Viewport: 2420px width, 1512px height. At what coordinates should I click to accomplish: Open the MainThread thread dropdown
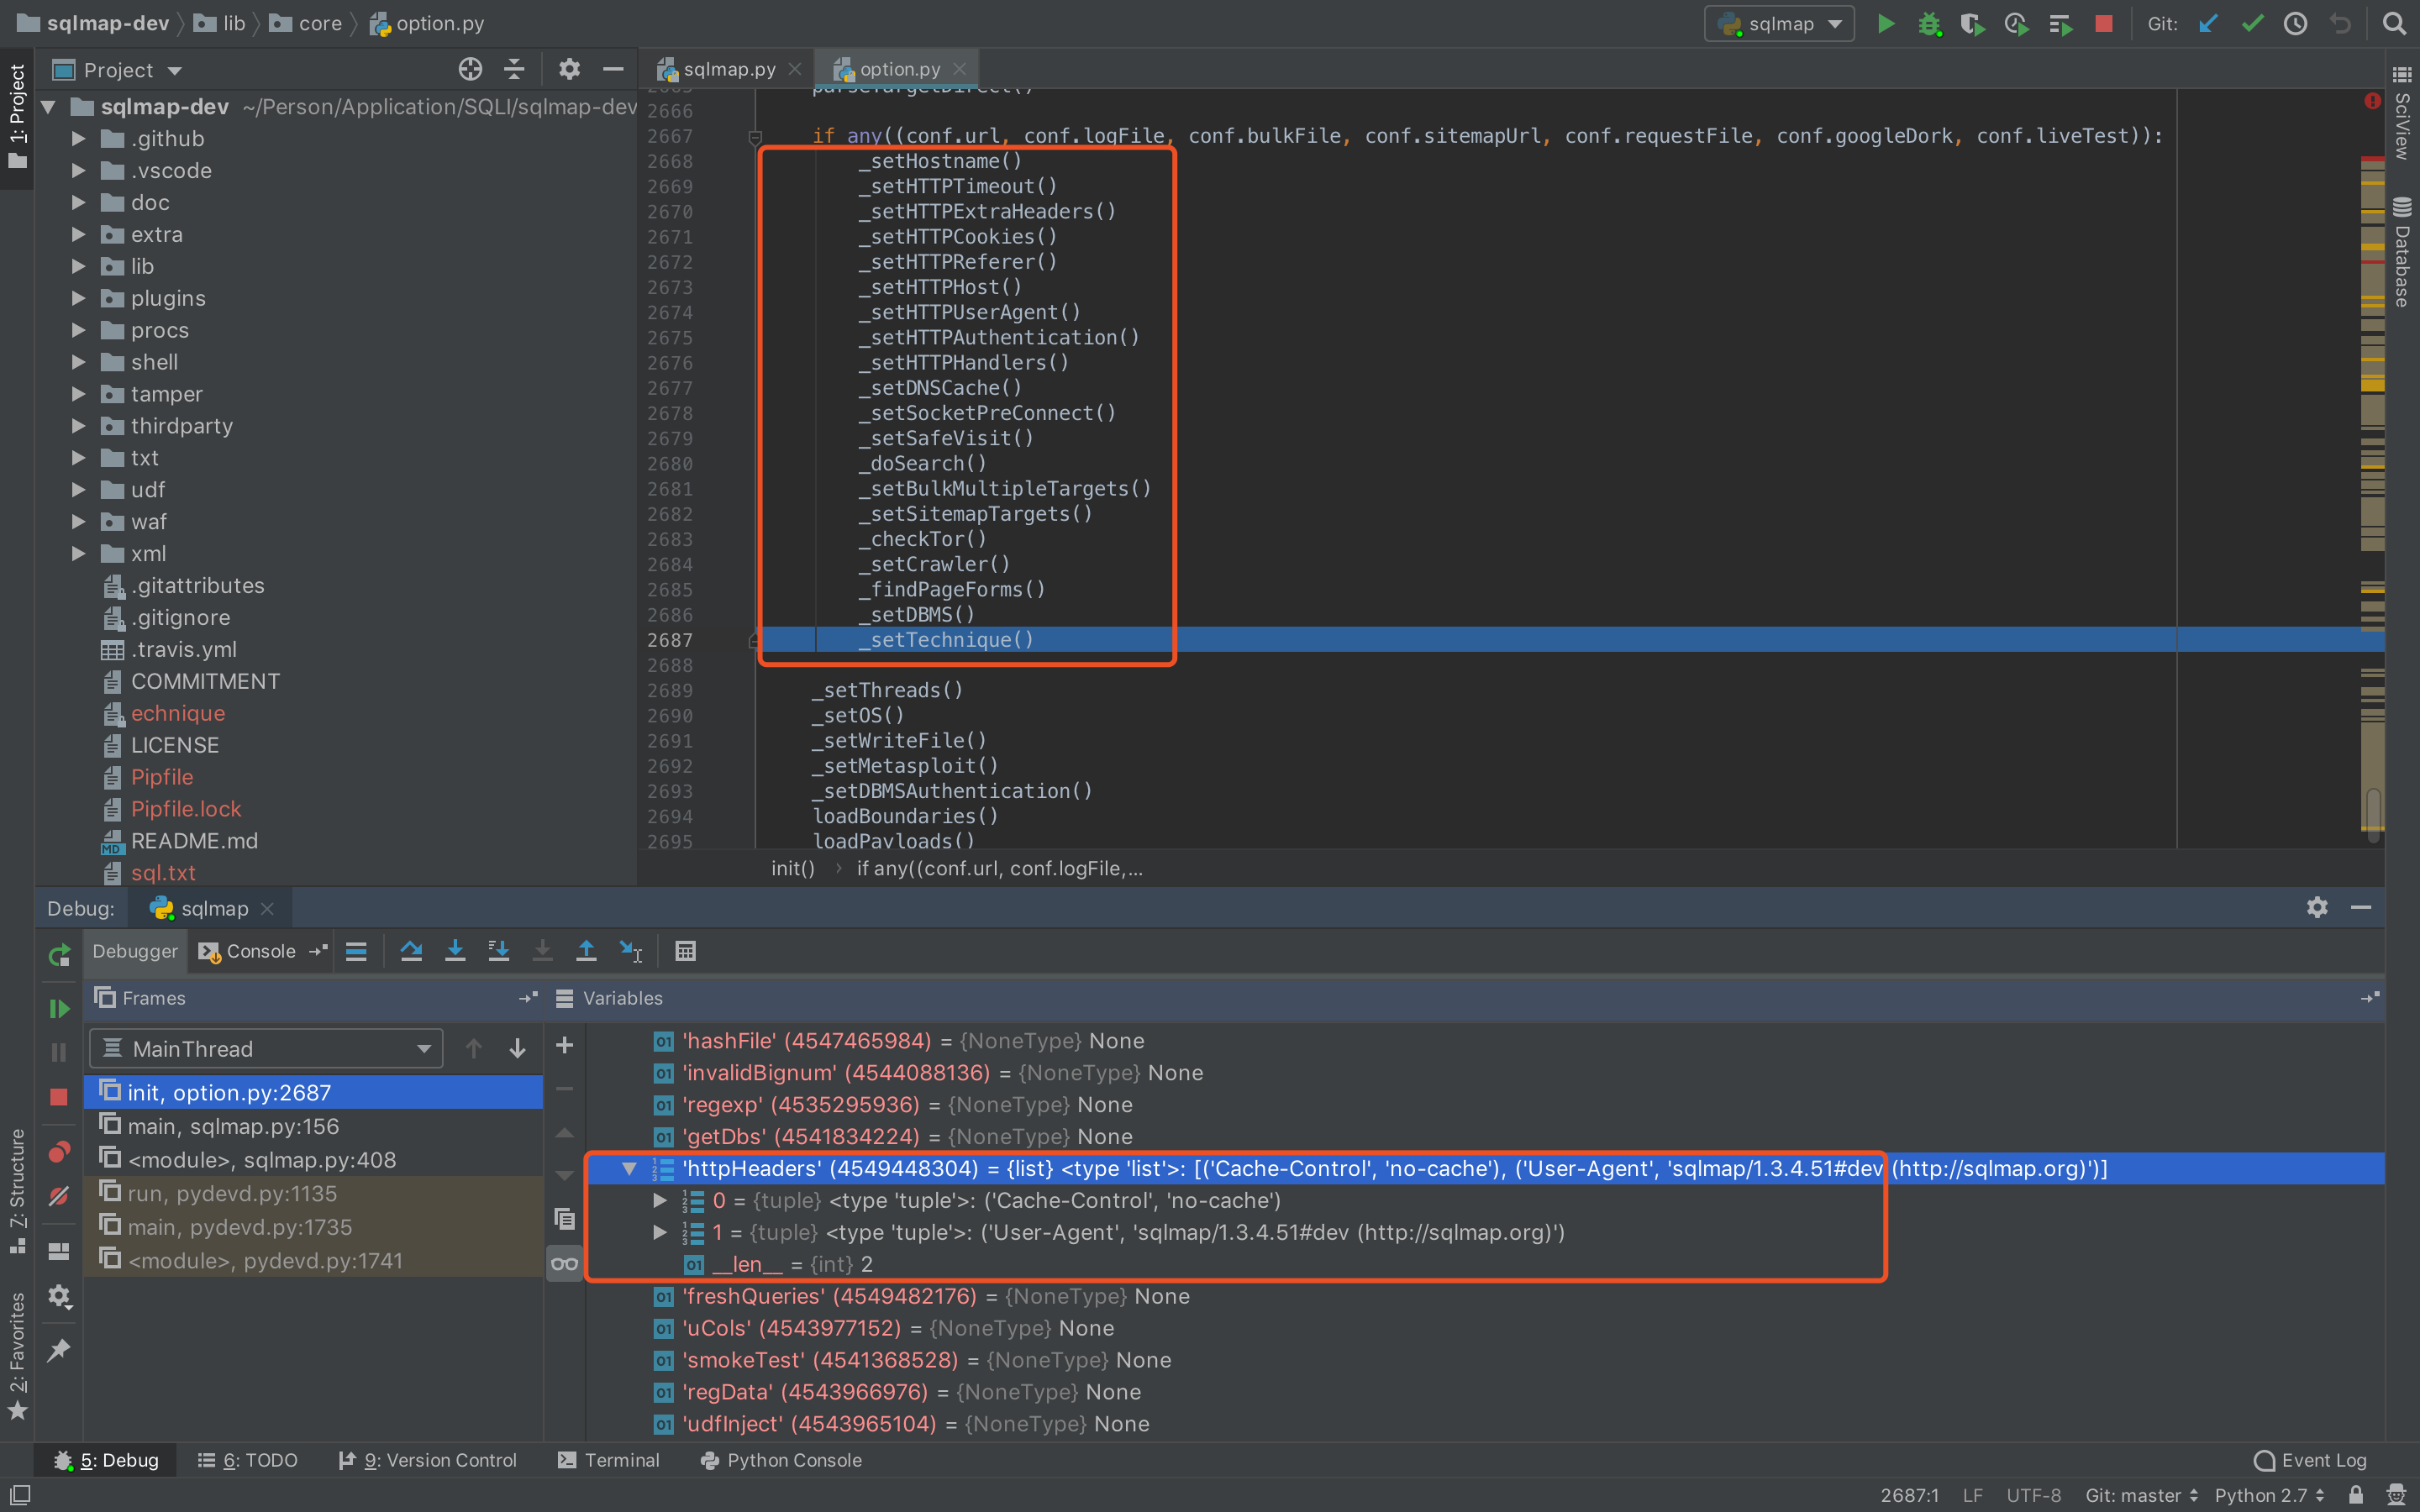point(266,1049)
